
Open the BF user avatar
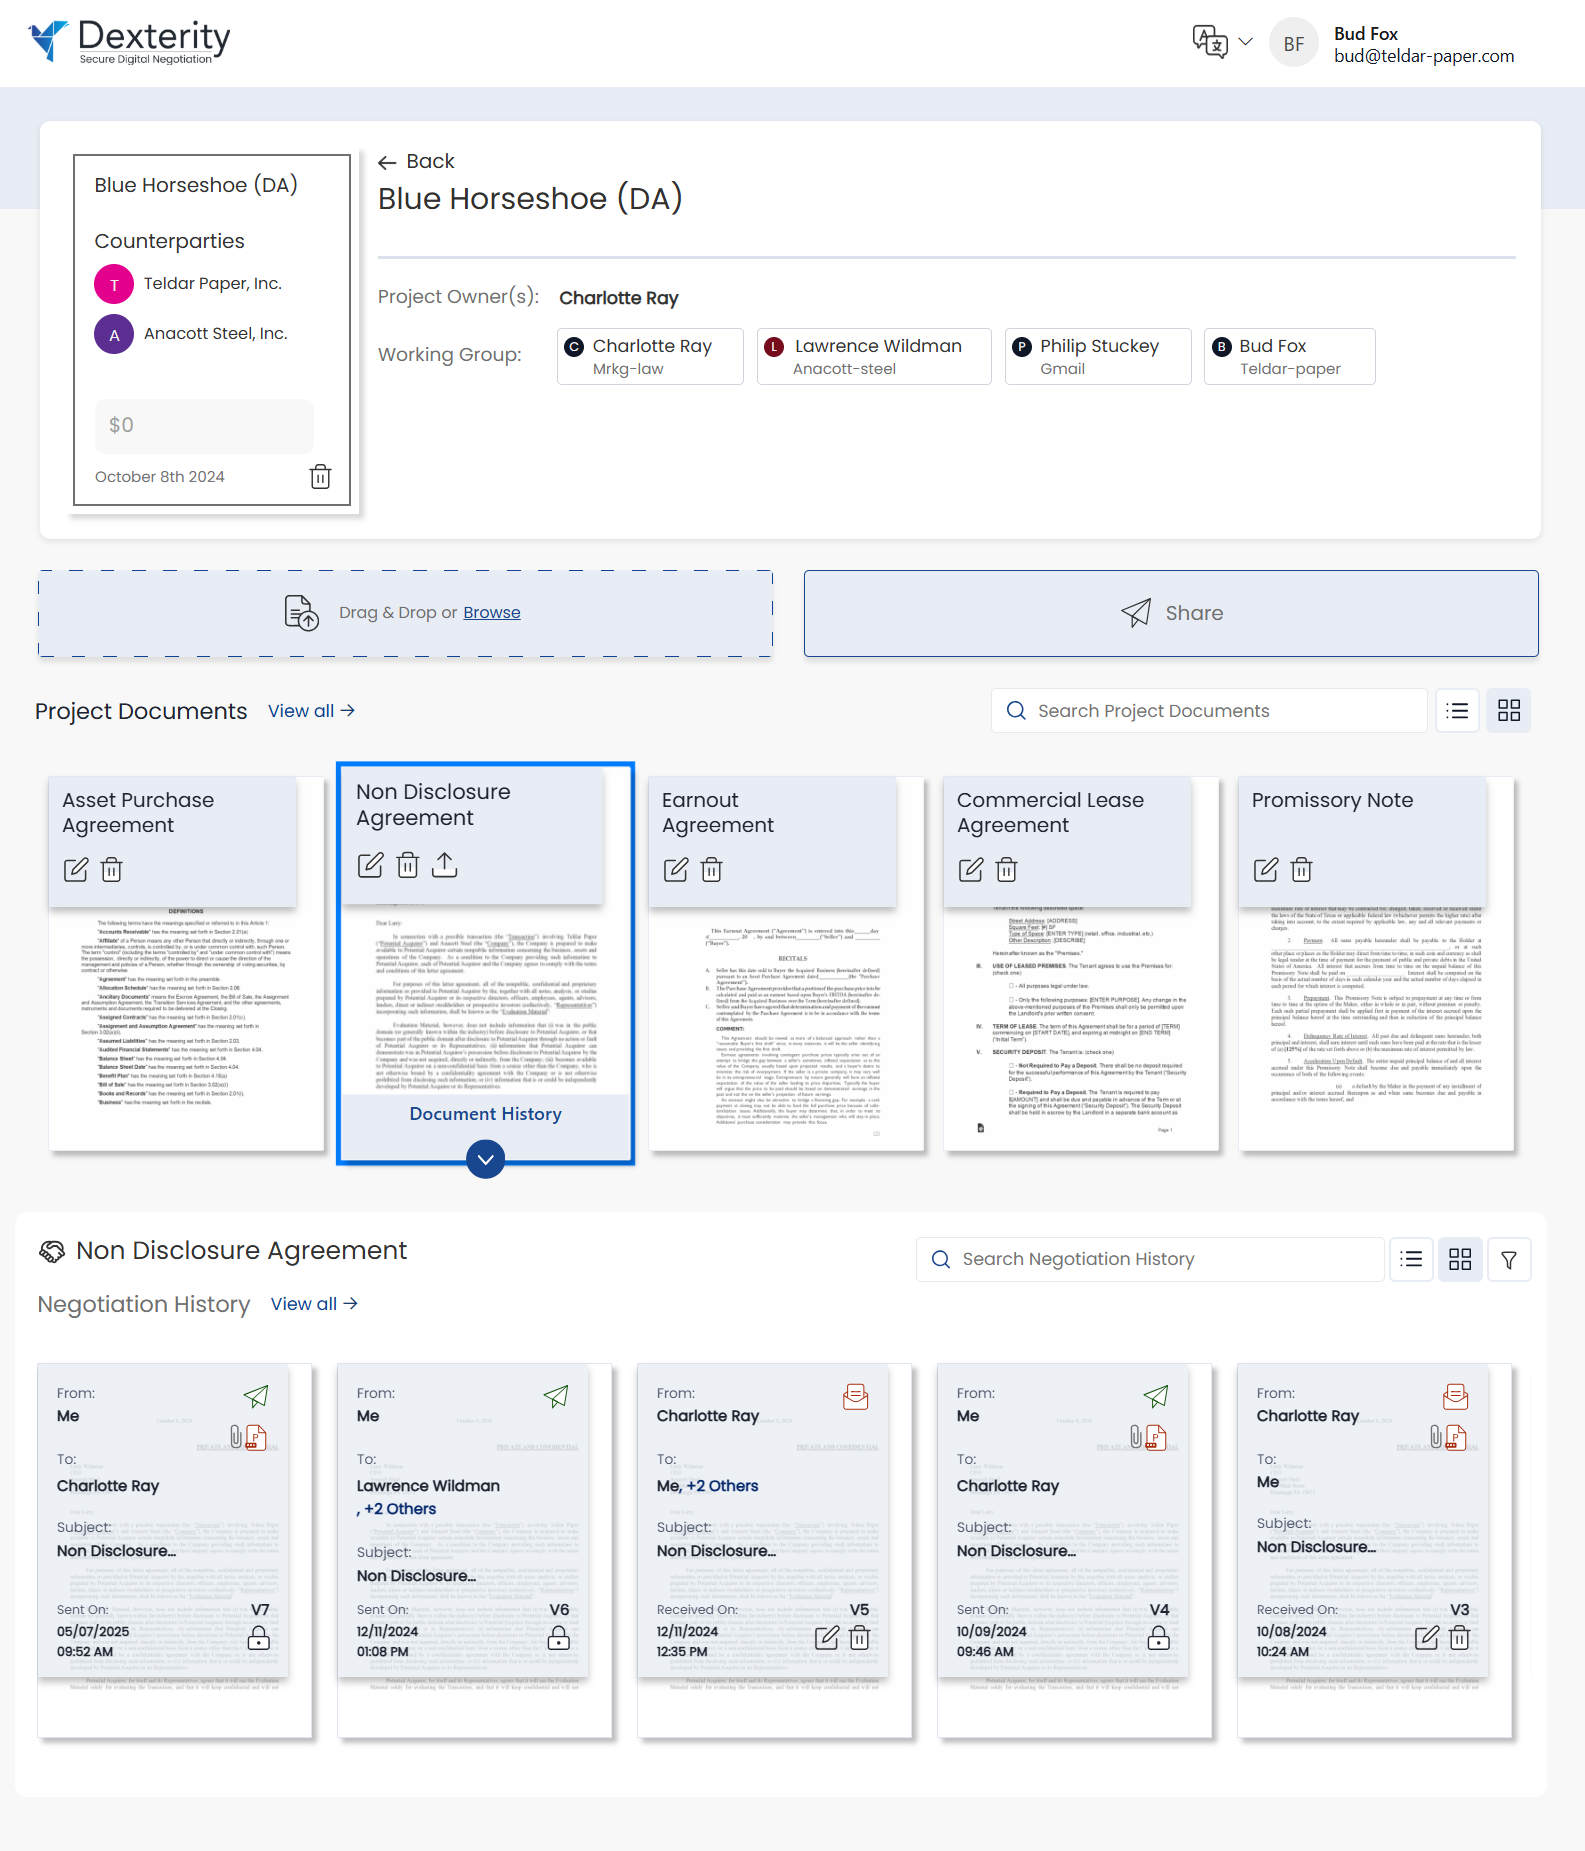[1294, 43]
